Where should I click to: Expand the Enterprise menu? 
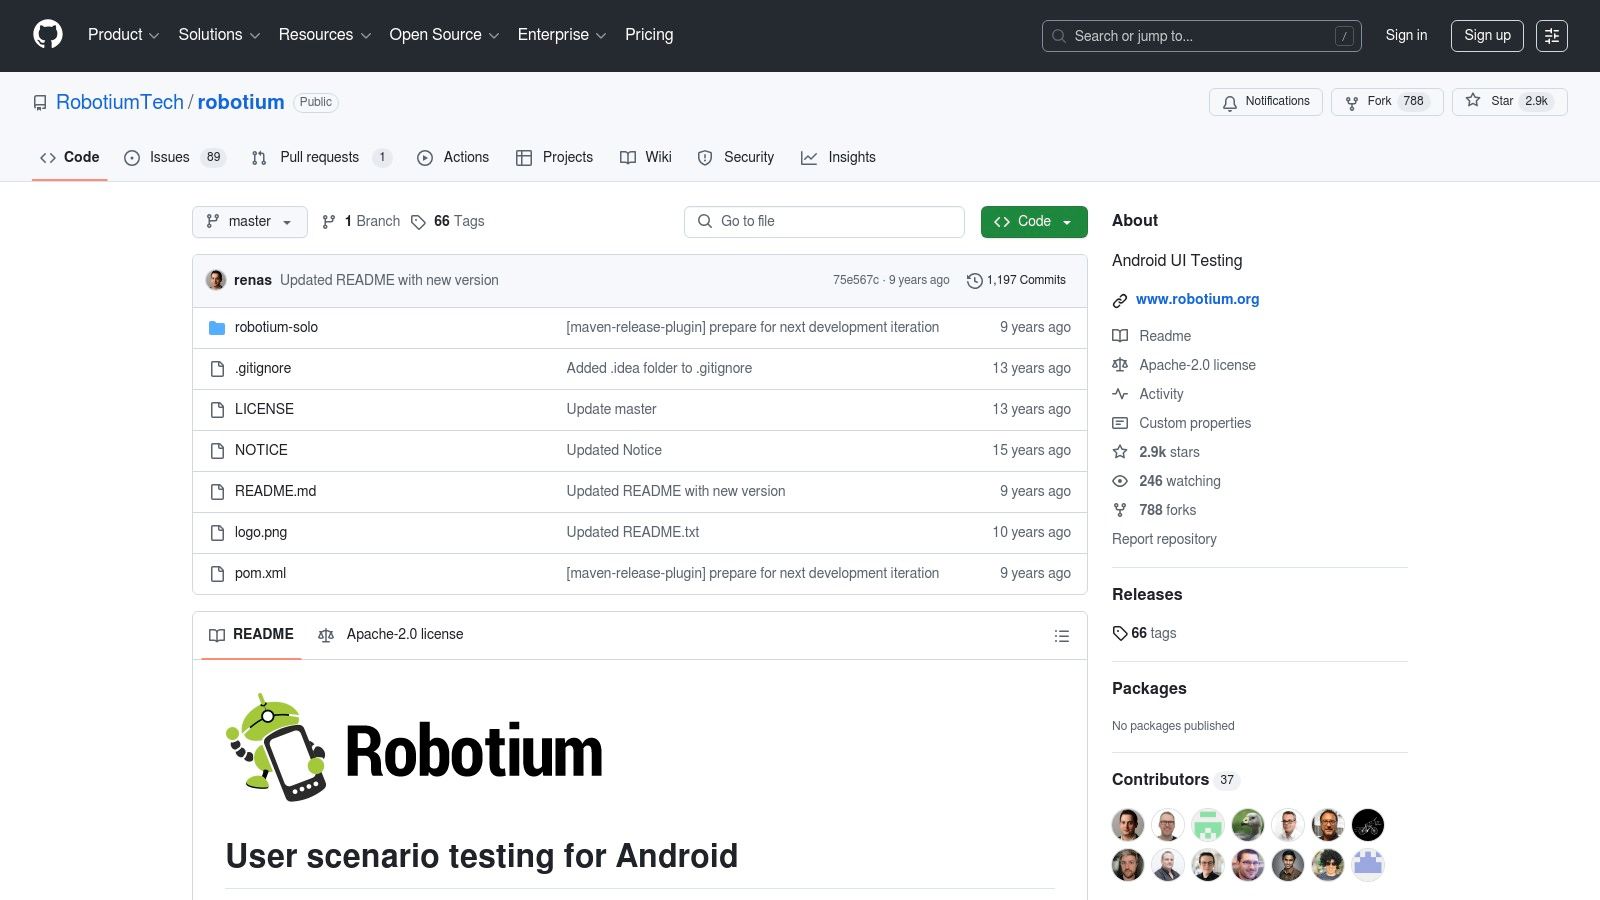562,35
